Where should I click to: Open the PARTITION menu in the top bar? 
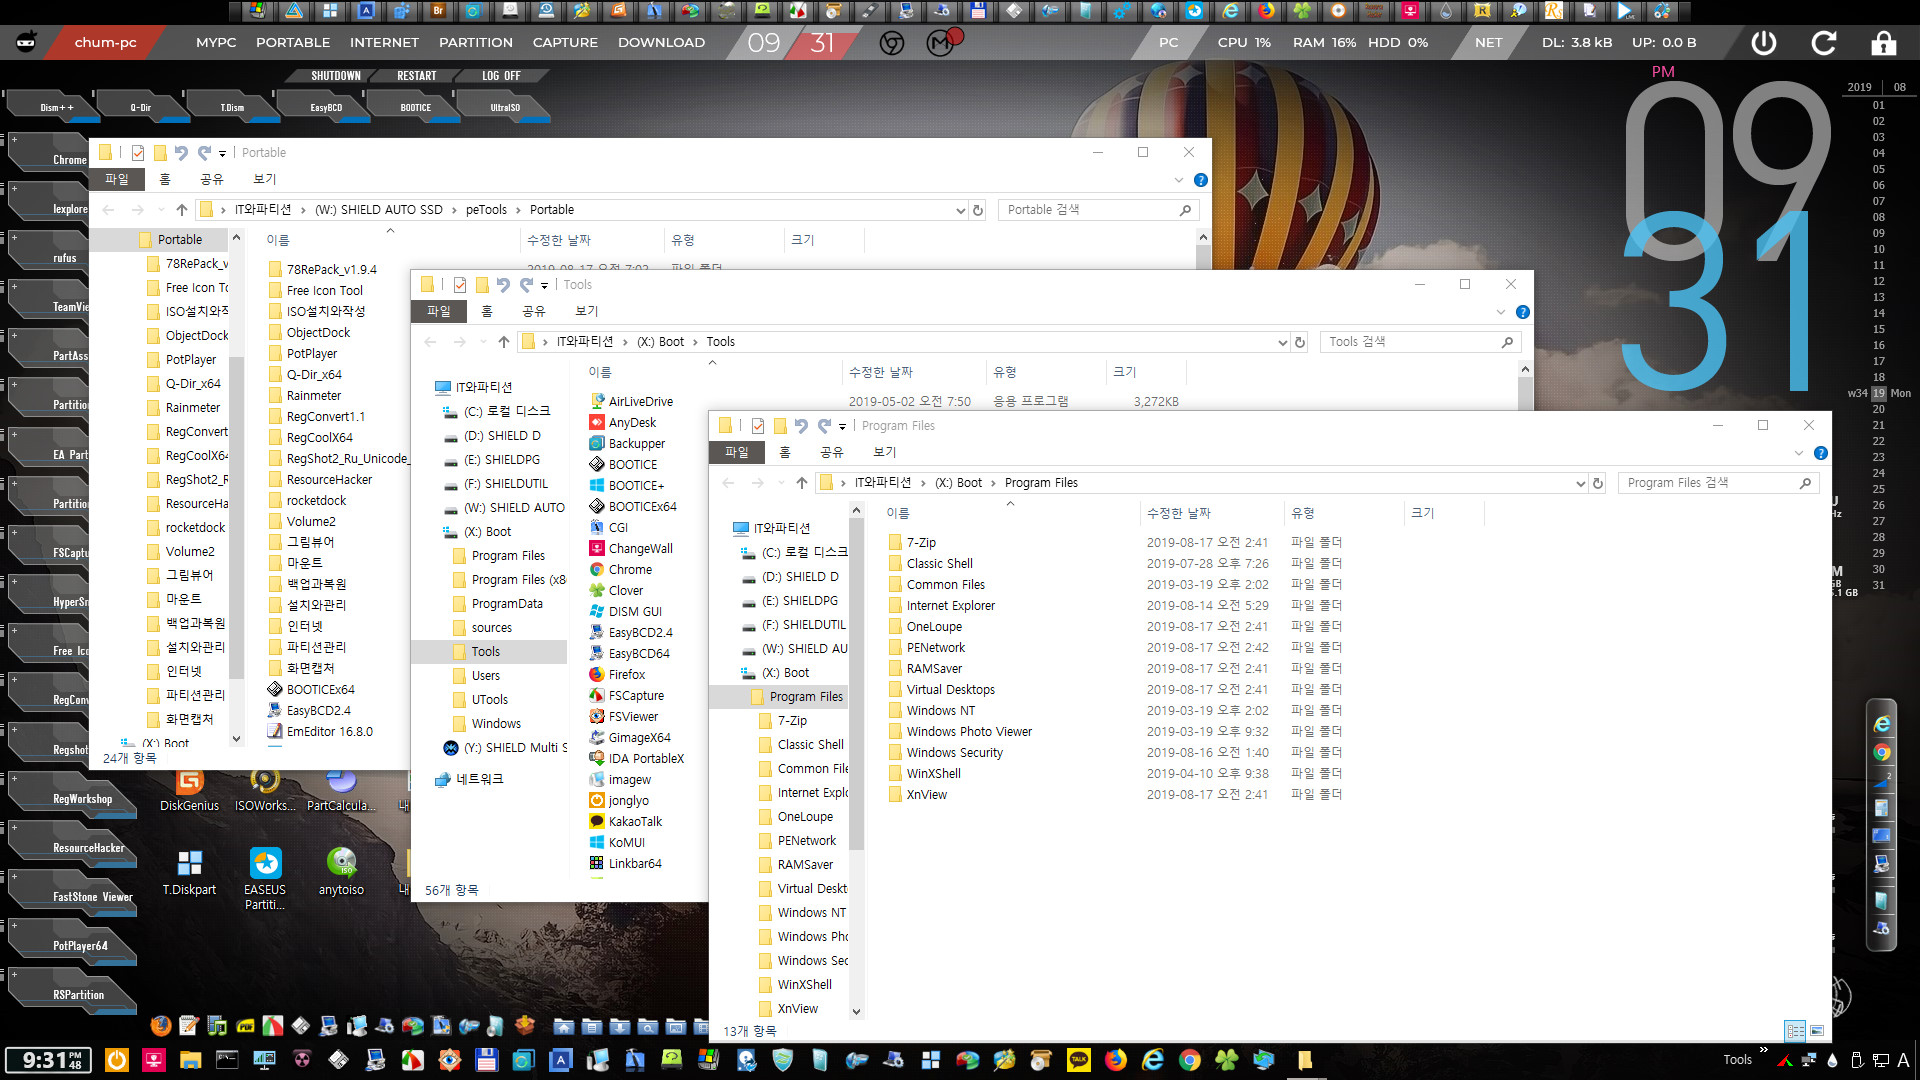[476, 42]
